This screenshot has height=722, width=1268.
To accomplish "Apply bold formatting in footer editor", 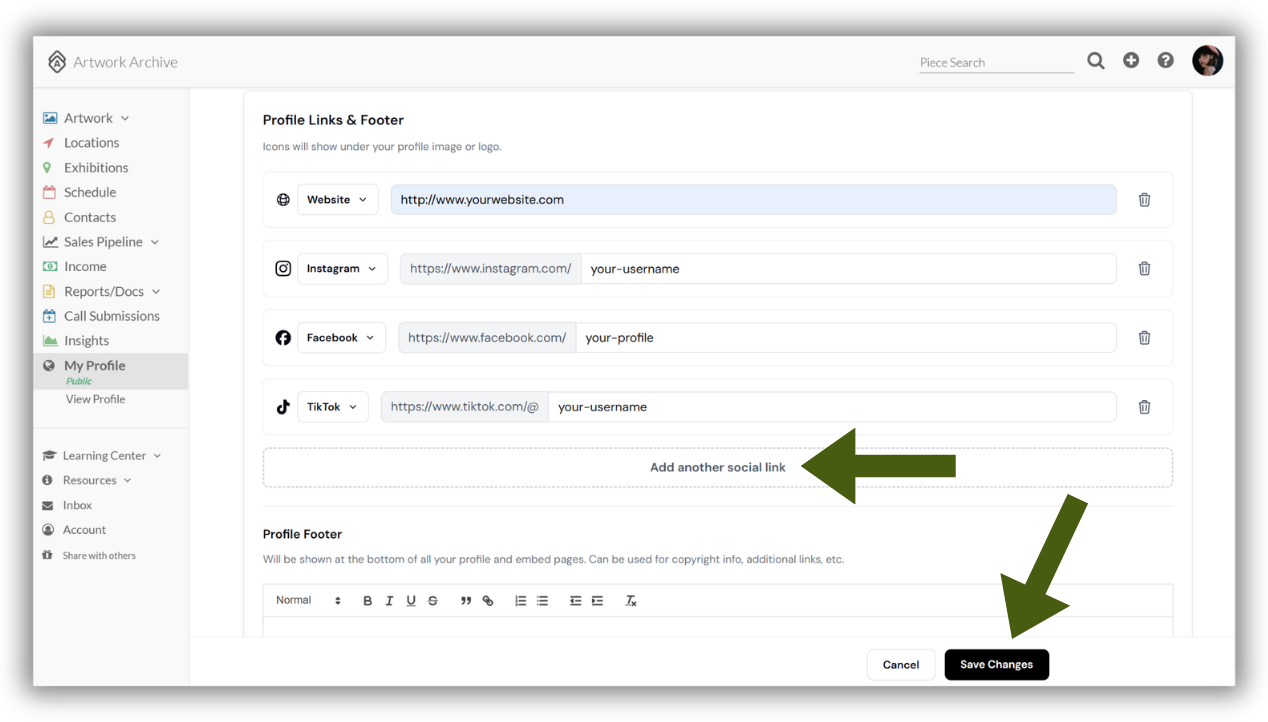I will tap(367, 601).
